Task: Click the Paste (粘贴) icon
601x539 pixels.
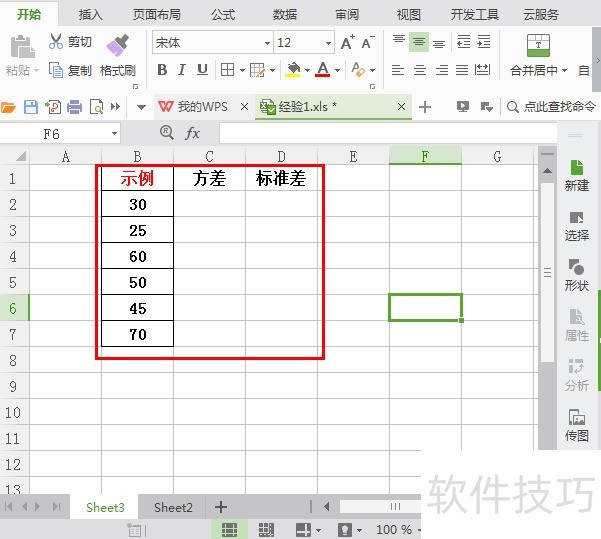Action: [x=22, y=47]
